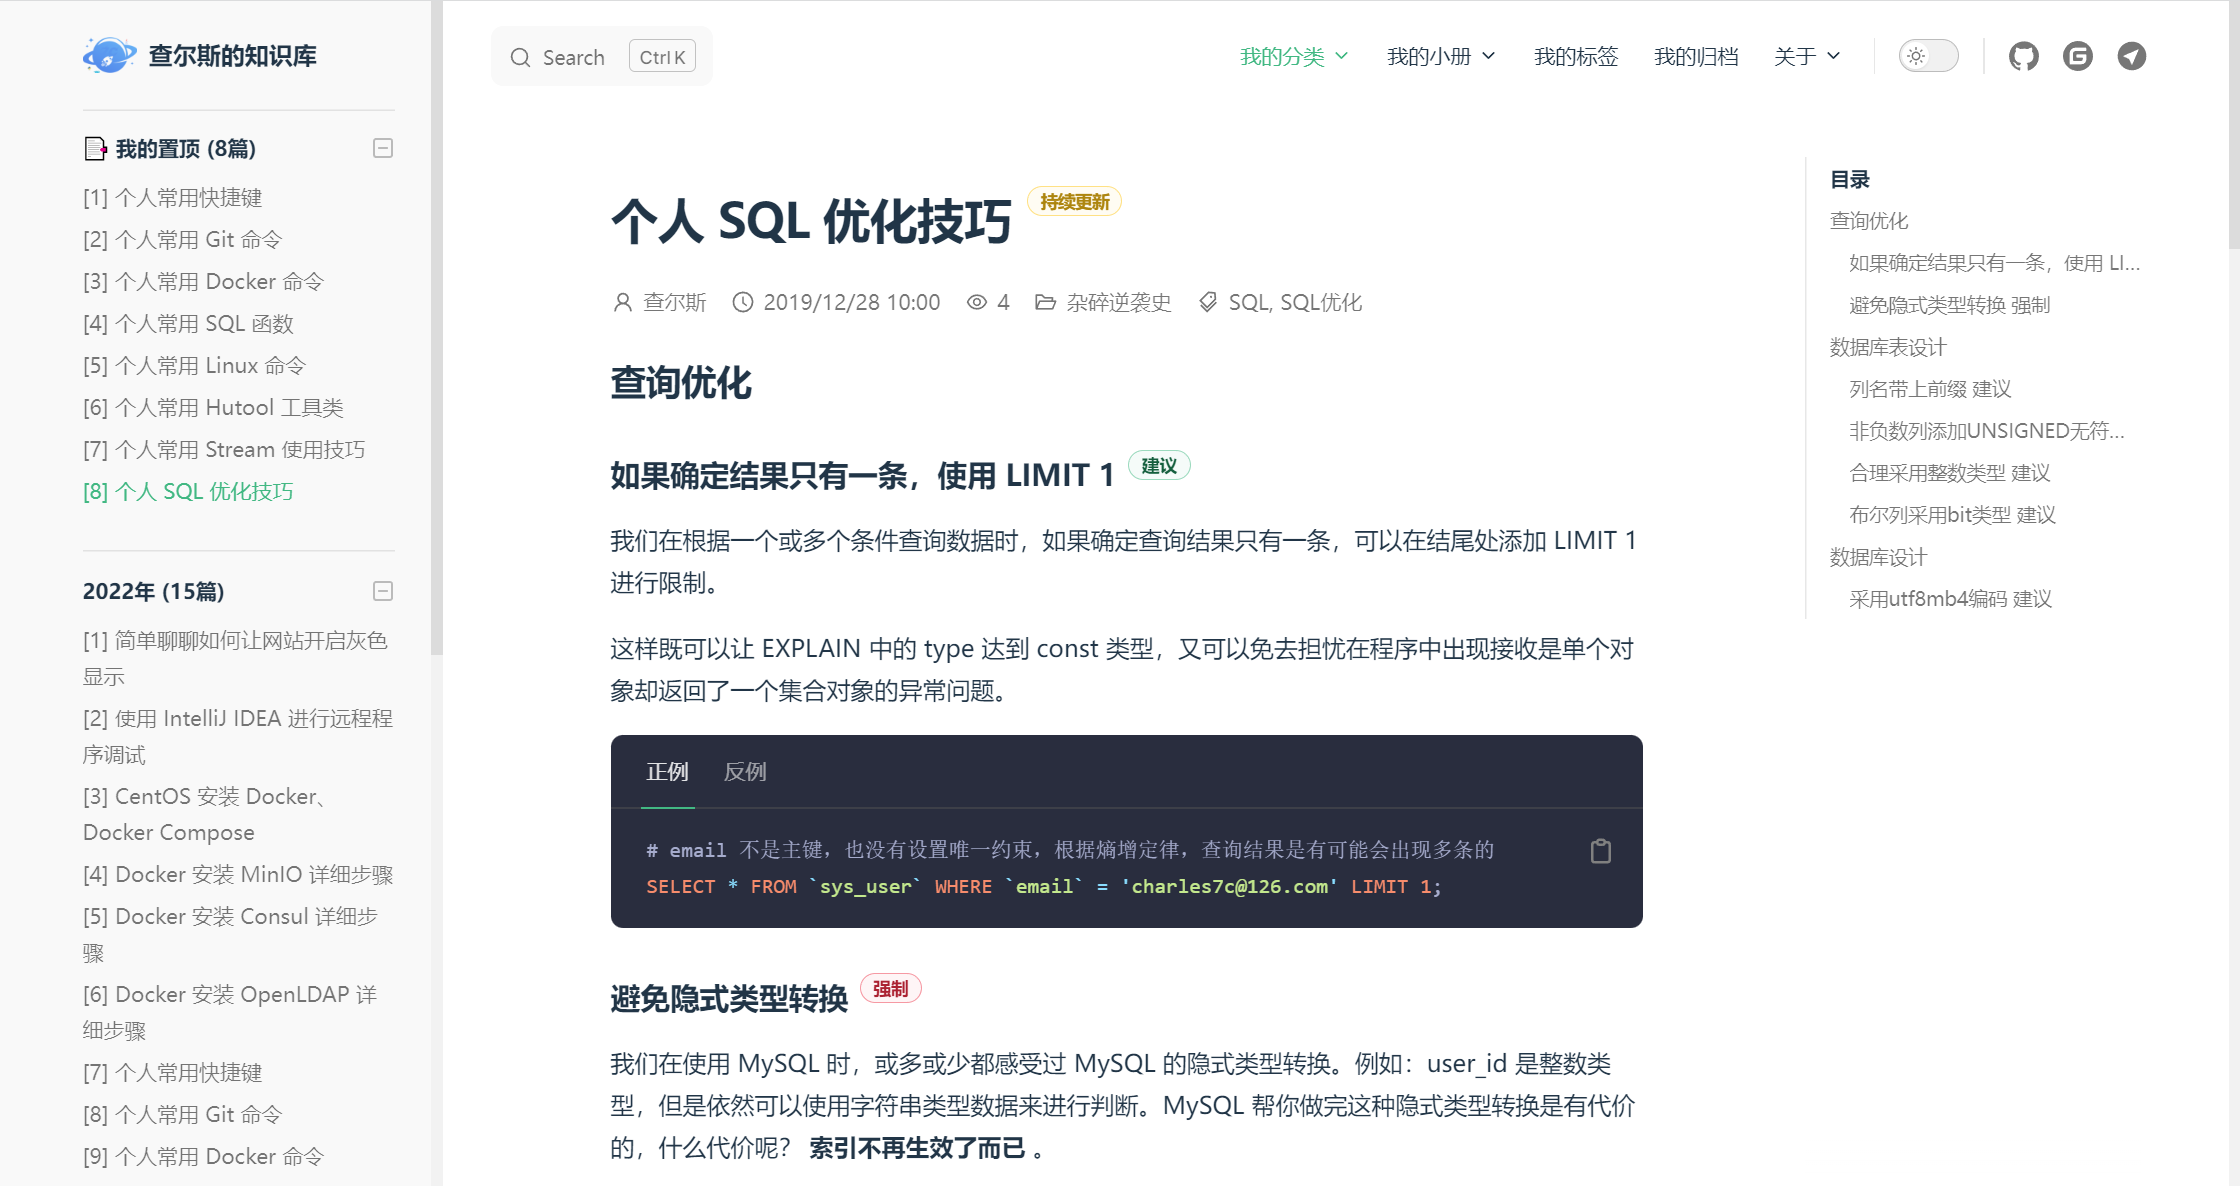Open the GitHub repository icon
Screen dimensions: 2240x1186
[x=2023, y=56]
